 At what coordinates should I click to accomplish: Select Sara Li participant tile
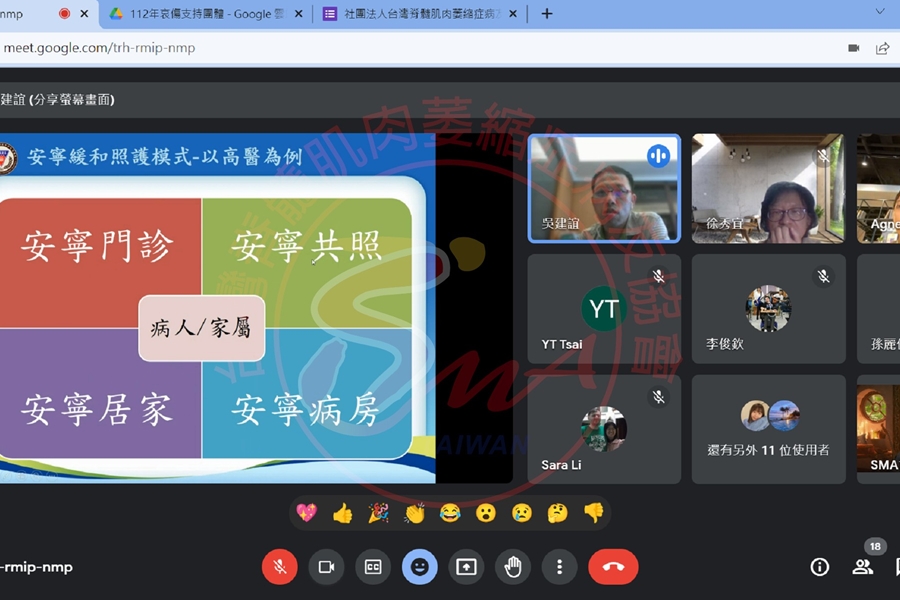(x=604, y=429)
